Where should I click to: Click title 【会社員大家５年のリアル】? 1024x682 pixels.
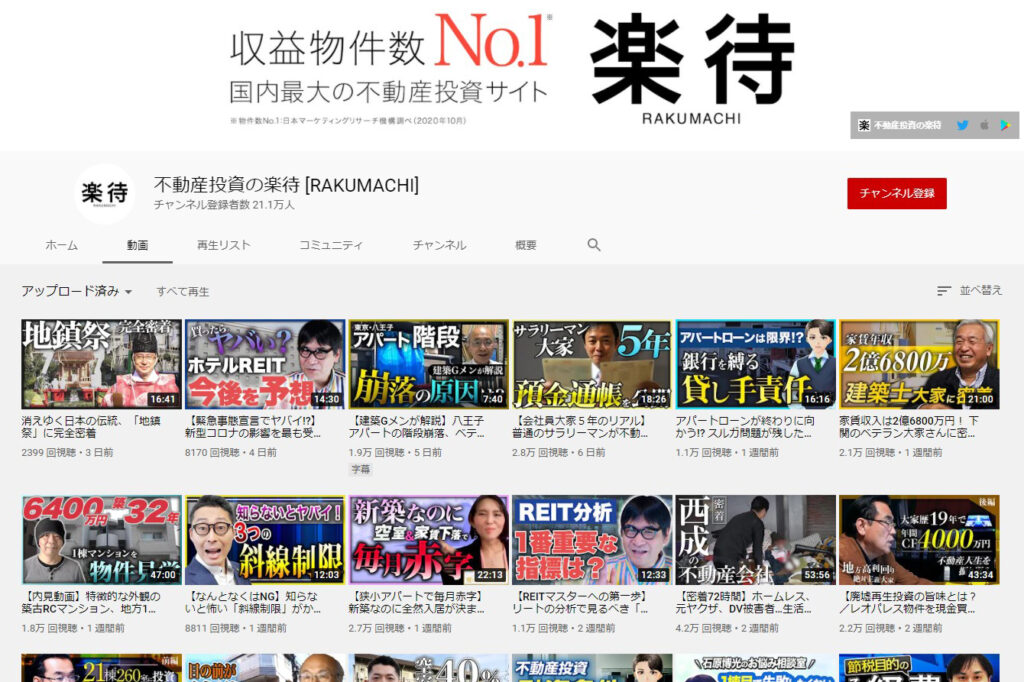579,427
